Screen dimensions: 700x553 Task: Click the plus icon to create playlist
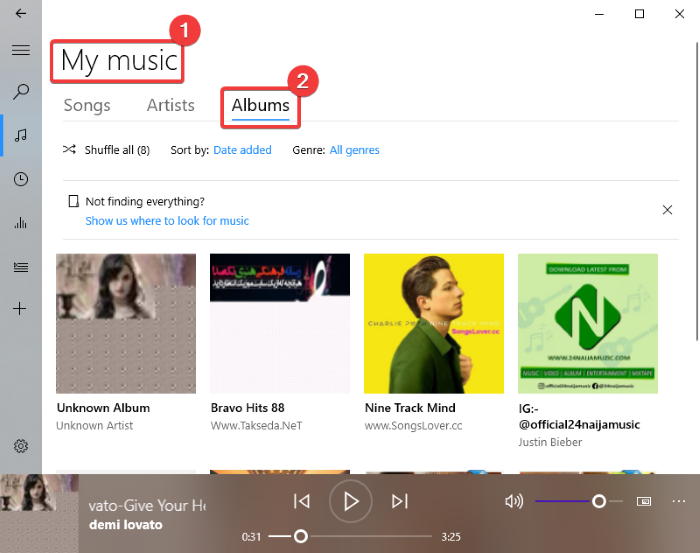pyautogui.click(x=21, y=309)
